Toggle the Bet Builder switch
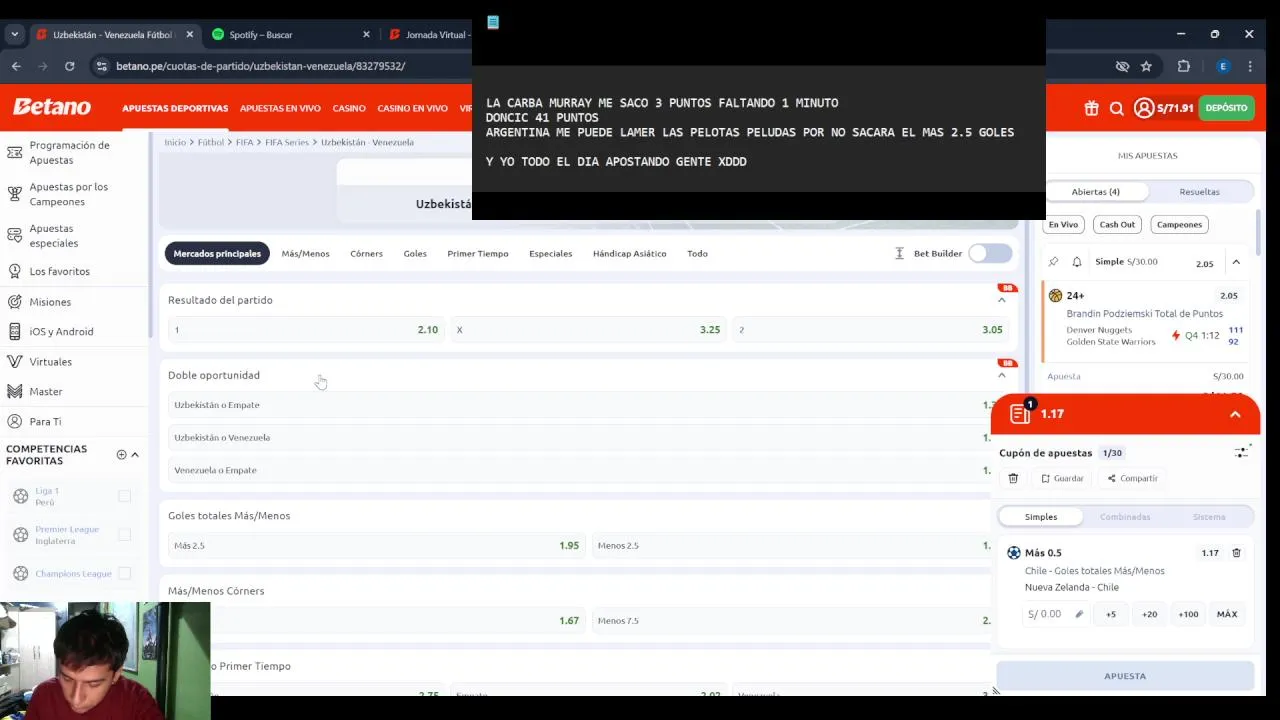The height and width of the screenshot is (720, 1280). pyautogui.click(x=990, y=253)
